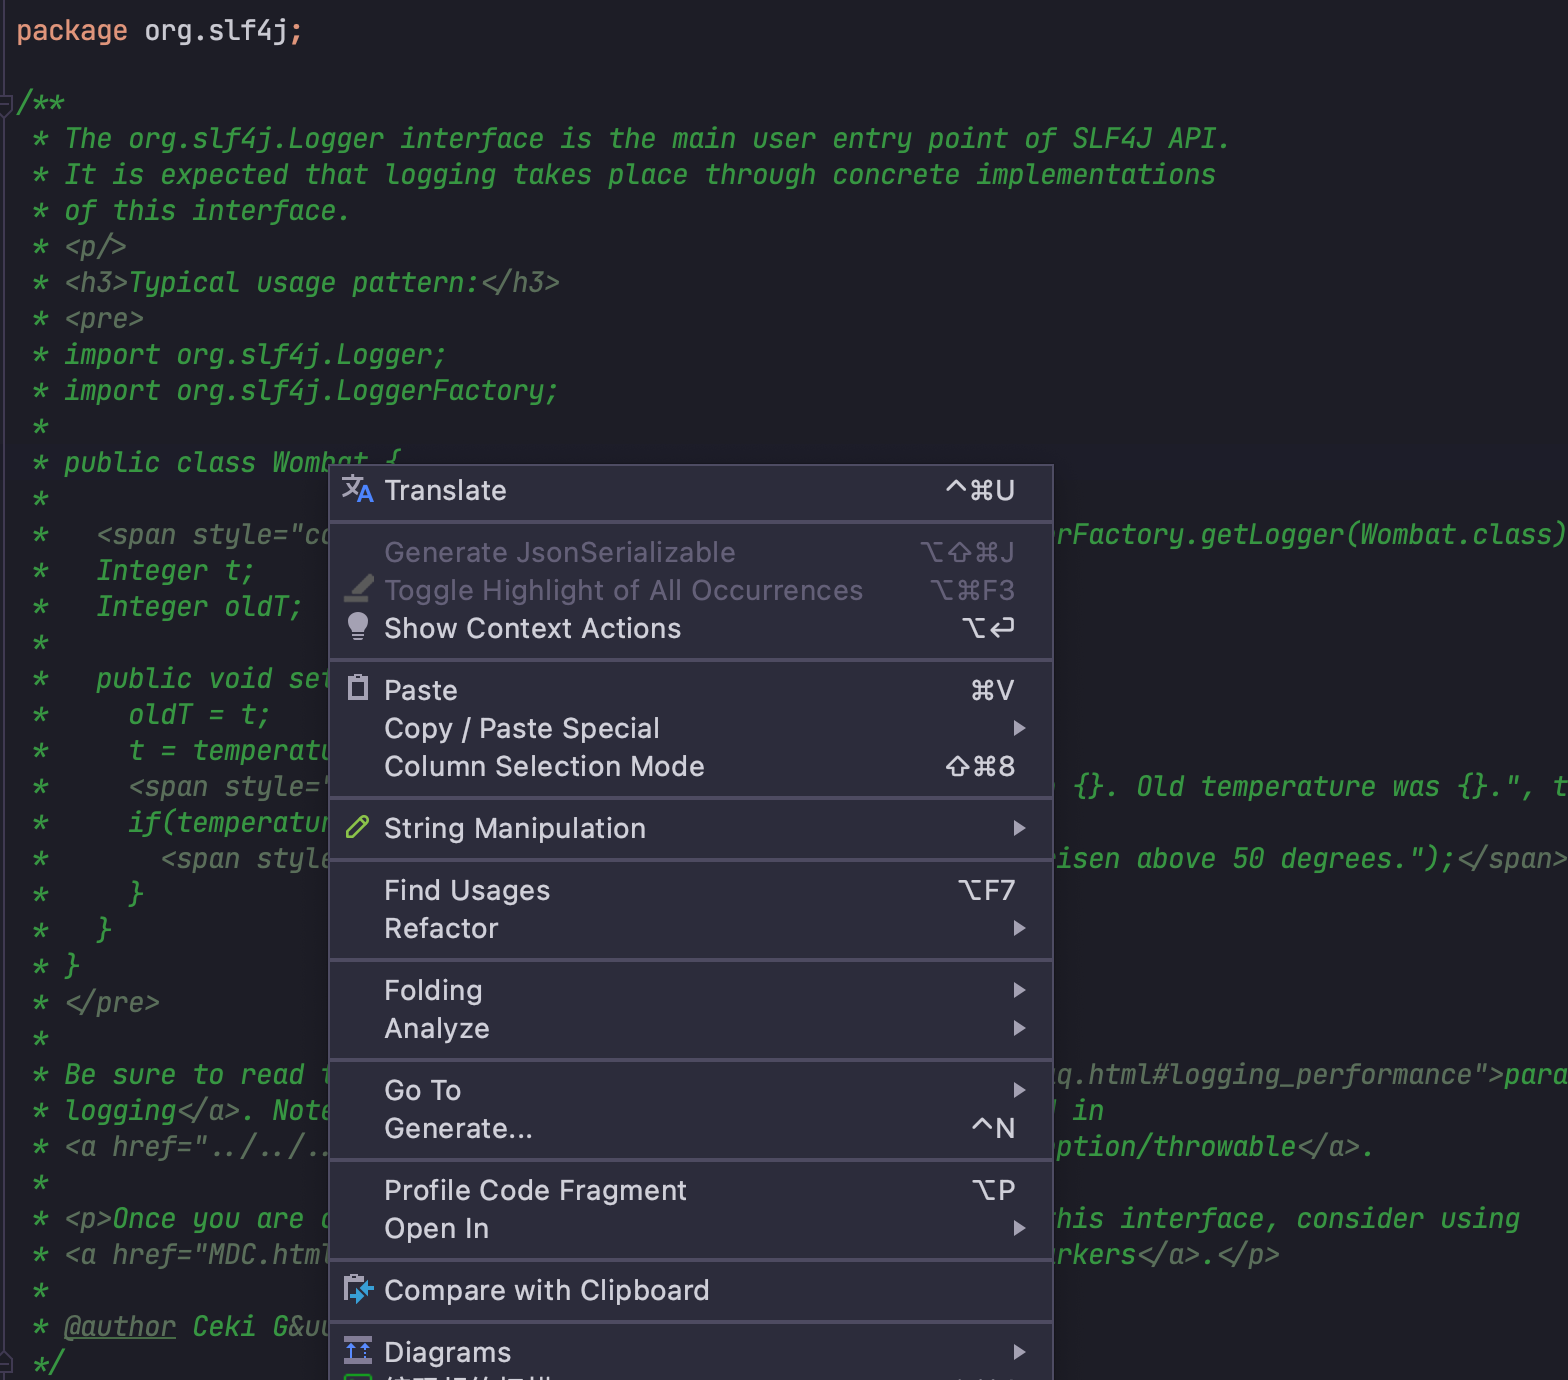The width and height of the screenshot is (1568, 1380).
Task: Choose Translate from the context menu
Action: click(x=691, y=490)
